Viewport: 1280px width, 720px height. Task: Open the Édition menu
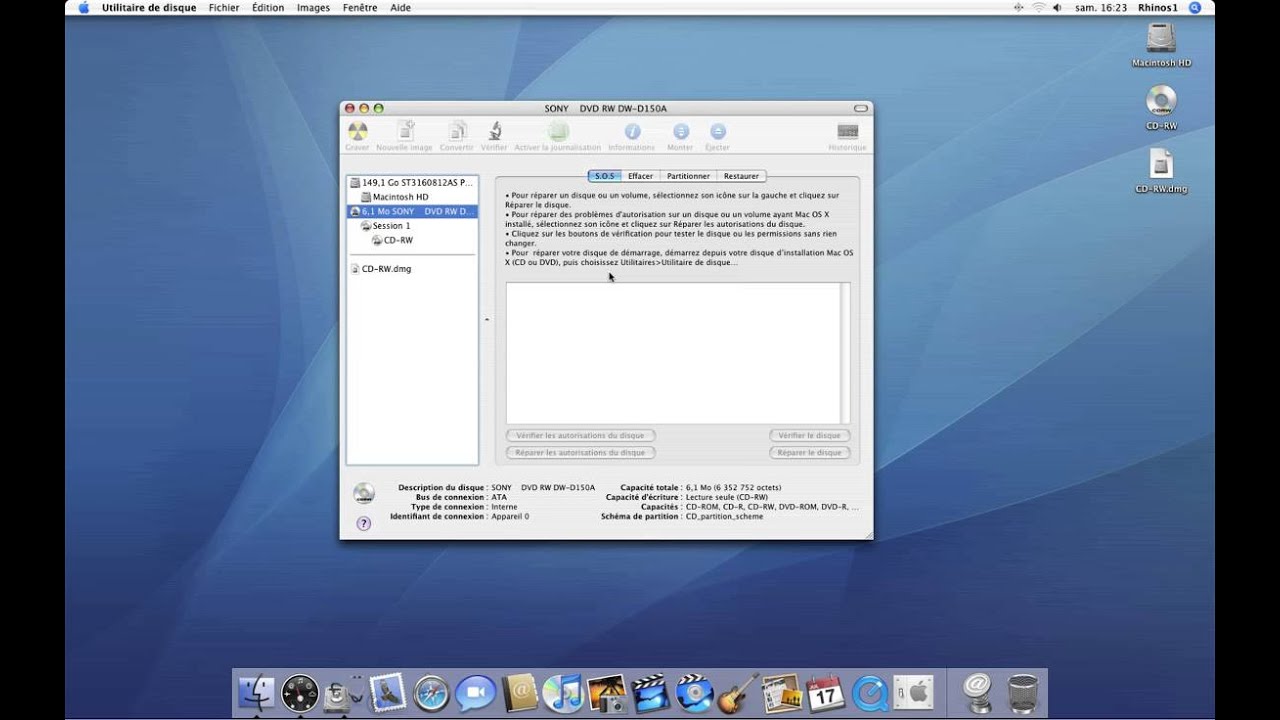pyautogui.click(x=268, y=7)
